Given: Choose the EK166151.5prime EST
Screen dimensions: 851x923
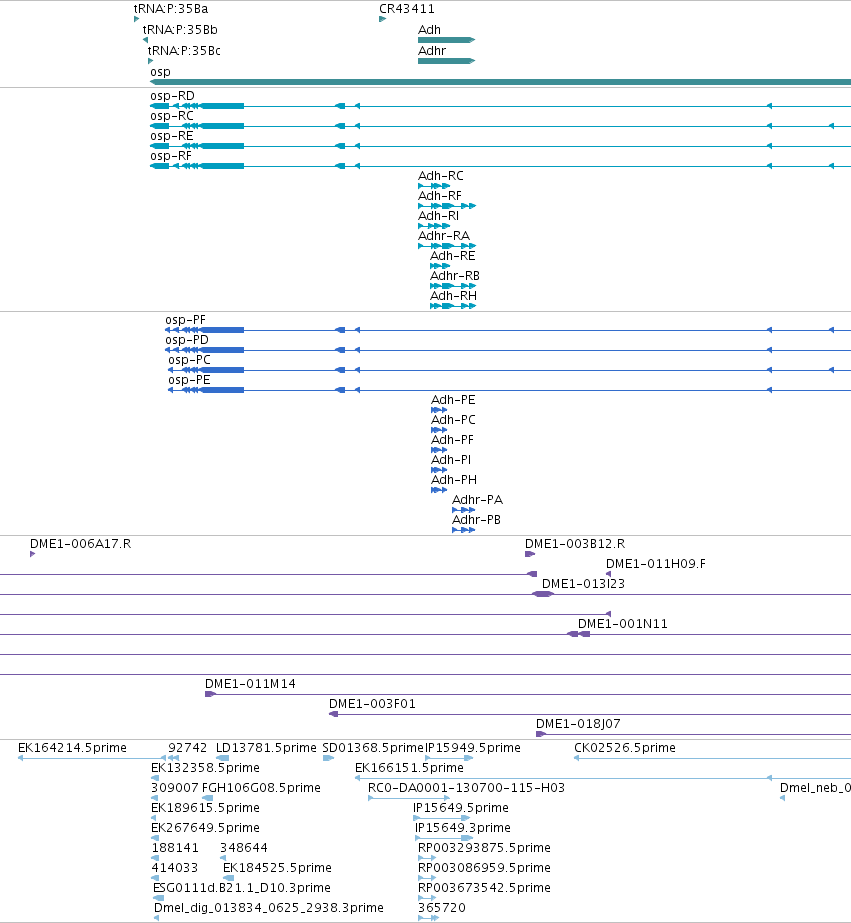Looking at the screenshot, I should [x=410, y=768].
